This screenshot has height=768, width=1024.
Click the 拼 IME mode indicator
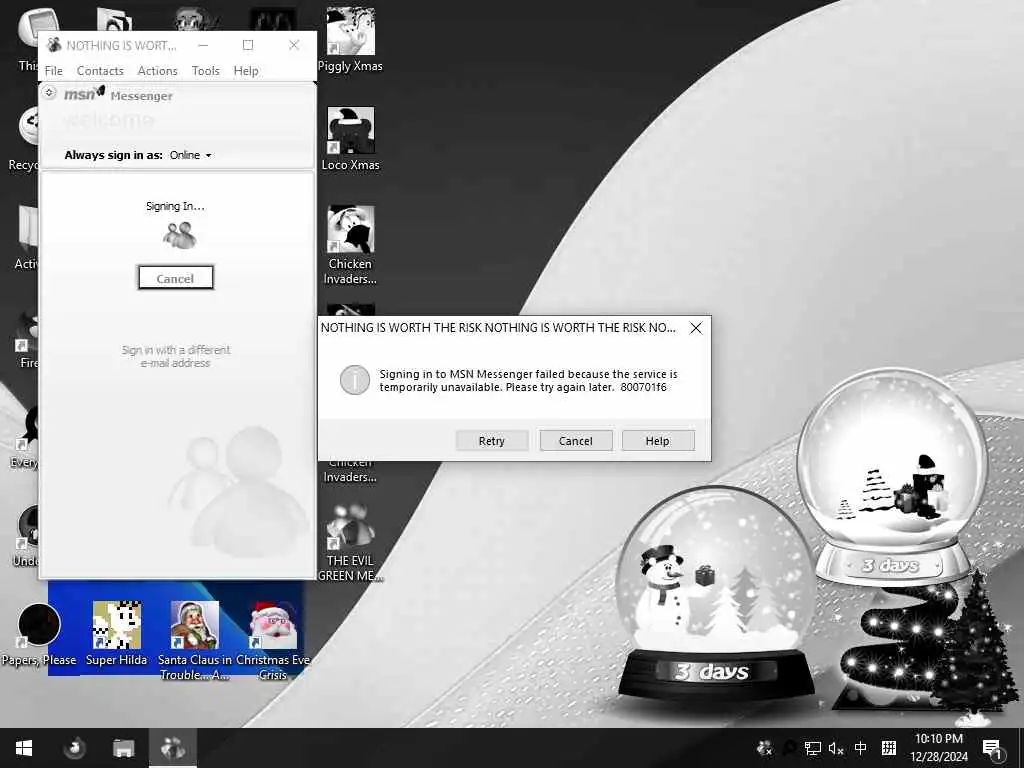(889, 748)
